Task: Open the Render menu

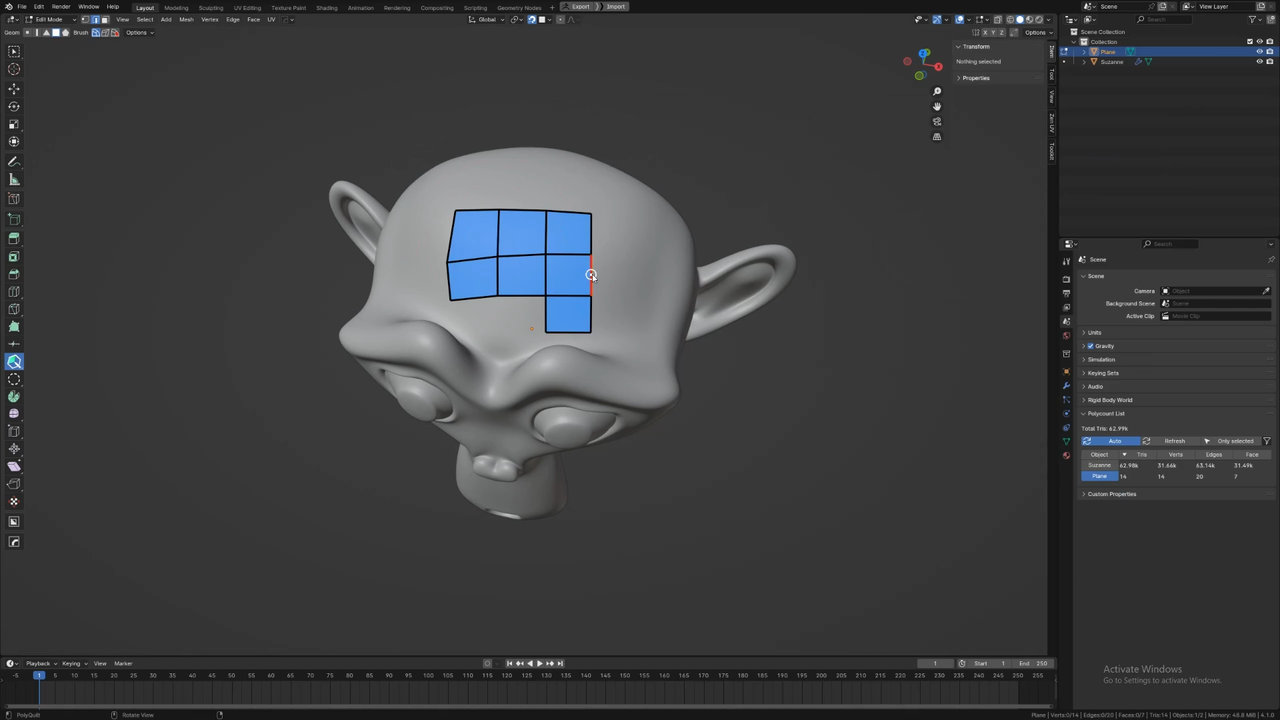Action: pos(61,7)
